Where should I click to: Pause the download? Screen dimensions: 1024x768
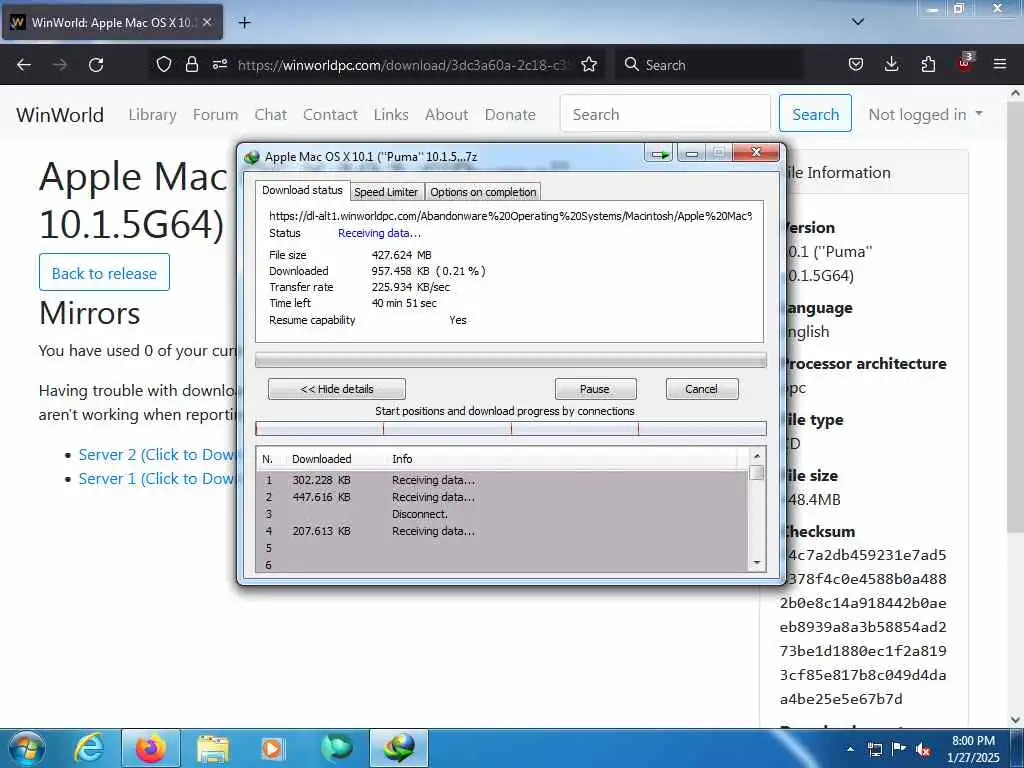point(595,389)
